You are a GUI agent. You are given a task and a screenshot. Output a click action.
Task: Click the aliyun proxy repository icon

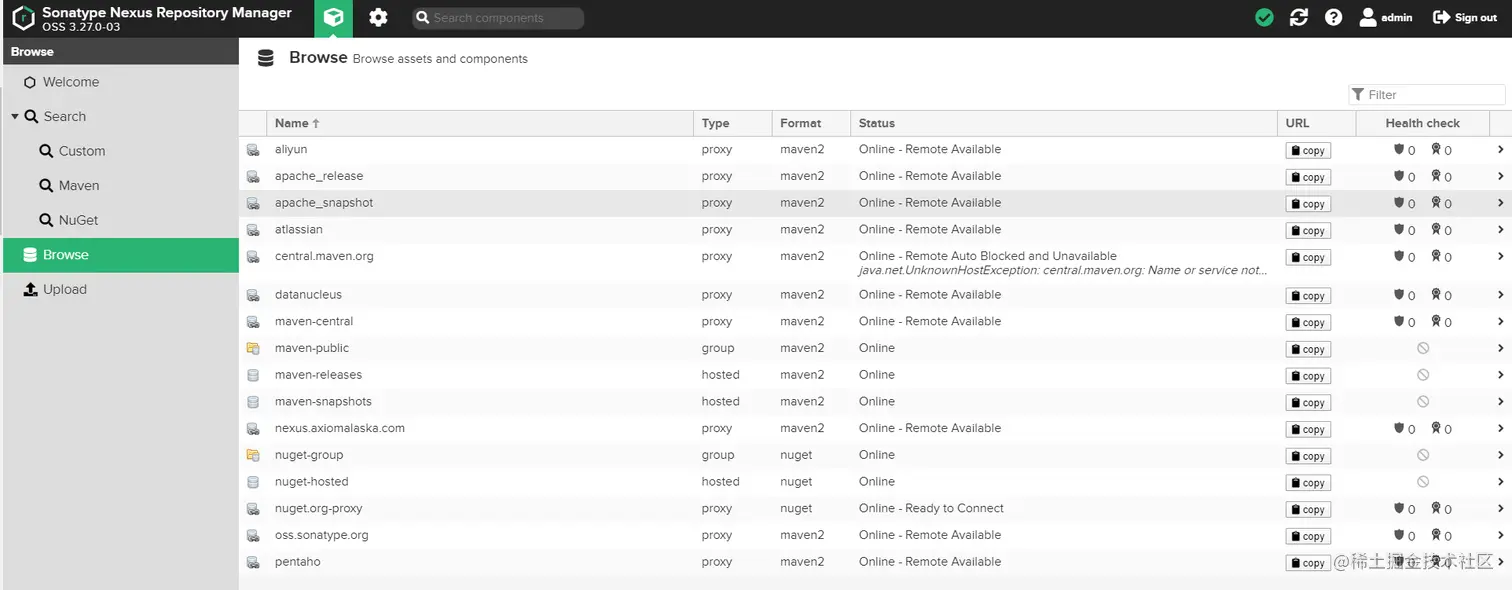pyautogui.click(x=253, y=150)
